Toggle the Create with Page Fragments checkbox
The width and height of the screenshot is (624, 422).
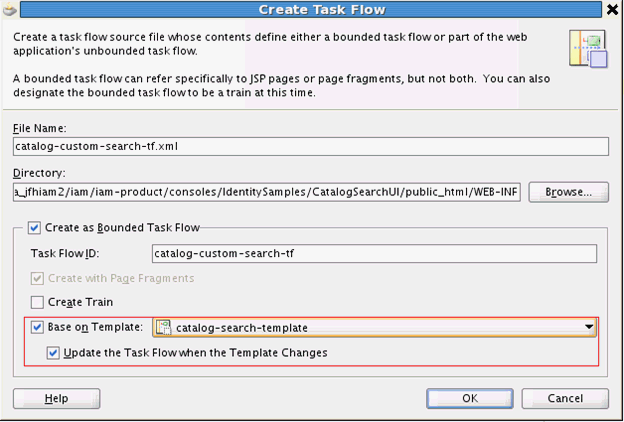[37, 278]
